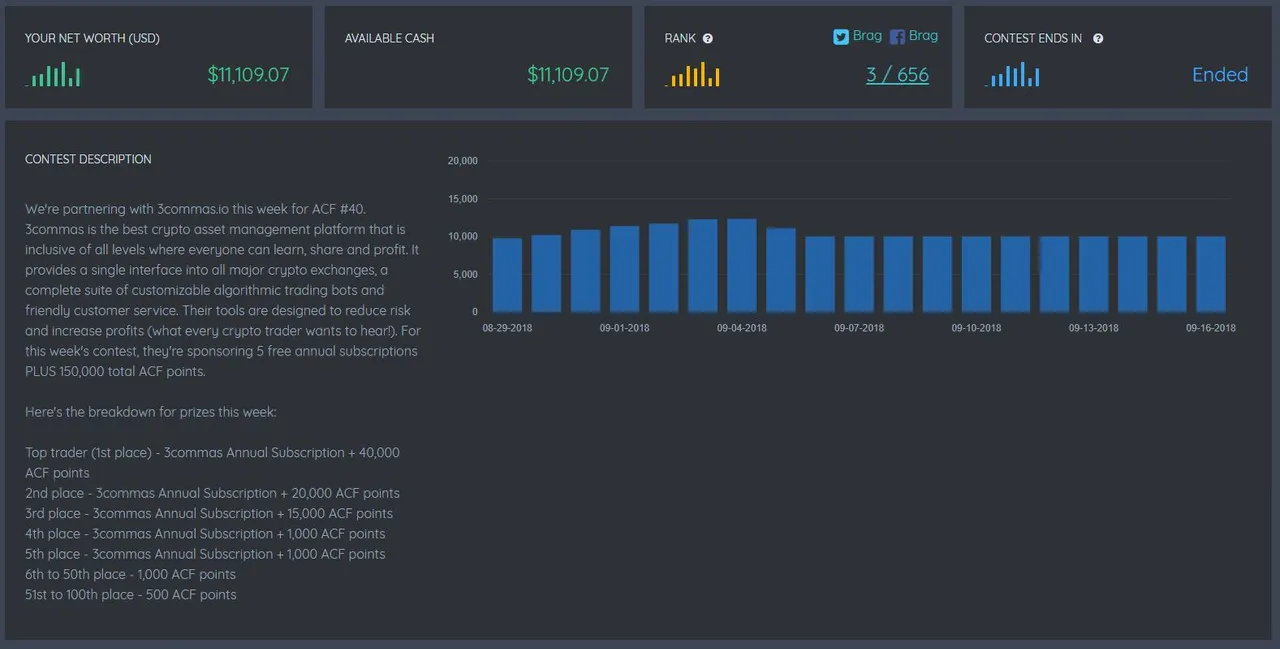The height and width of the screenshot is (649, 1280).
Task: Click the 09-13-2018 date label
Action: pos(1094,328)
